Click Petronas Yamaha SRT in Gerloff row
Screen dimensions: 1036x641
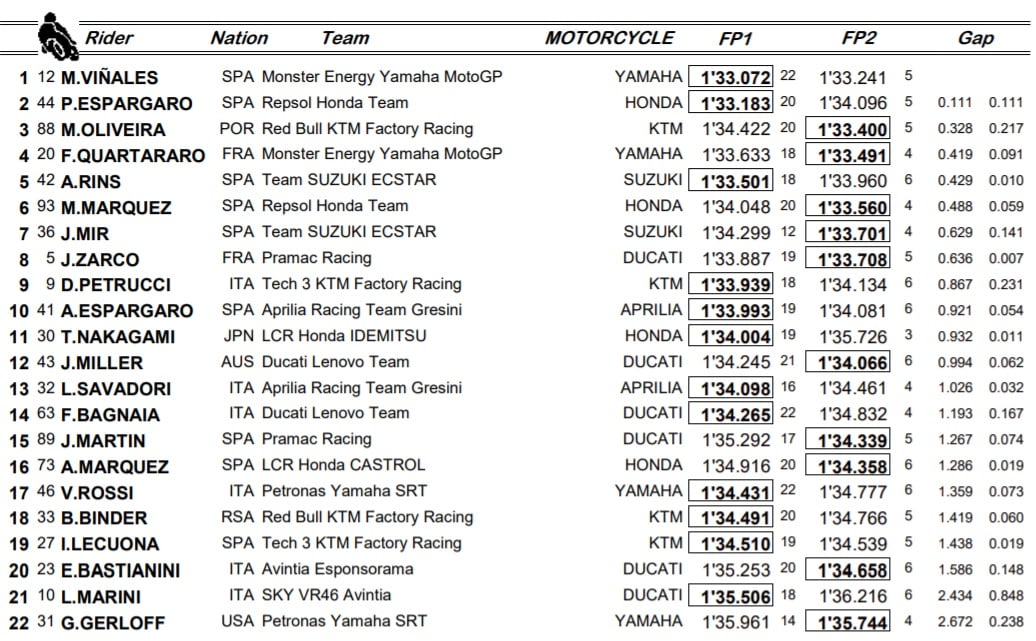click(x=344, y=621)
